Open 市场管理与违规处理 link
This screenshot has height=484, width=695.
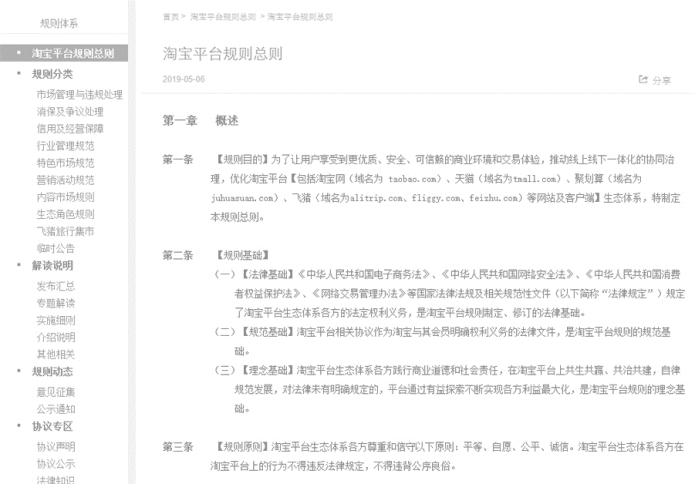pyautogui.click(x=80, y=94)
